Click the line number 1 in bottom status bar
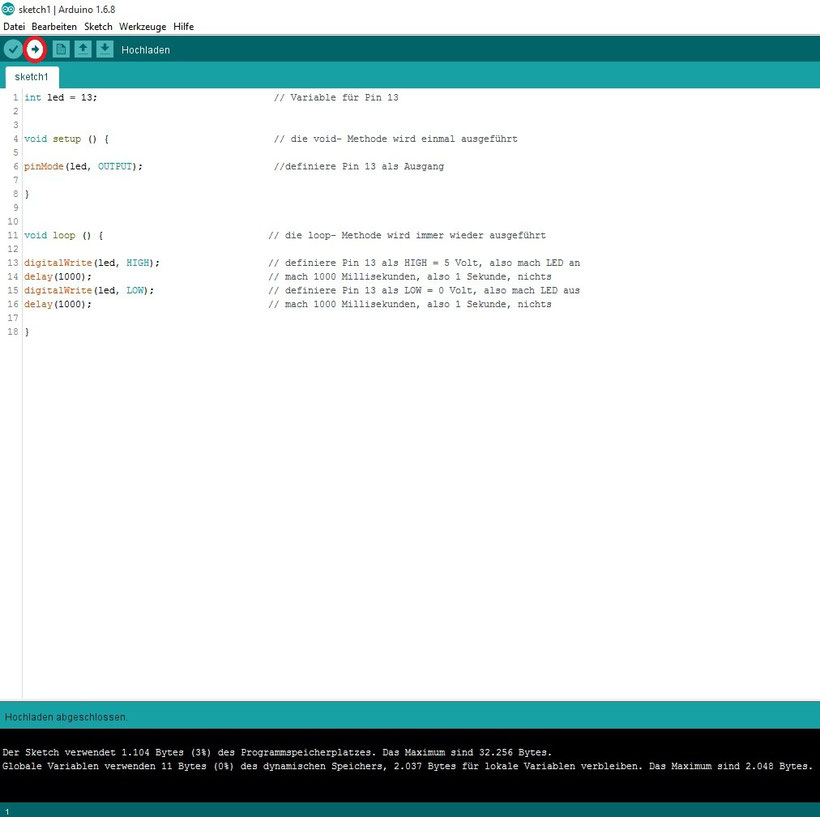This screenshot has width=820, height=817. [7, 812]
